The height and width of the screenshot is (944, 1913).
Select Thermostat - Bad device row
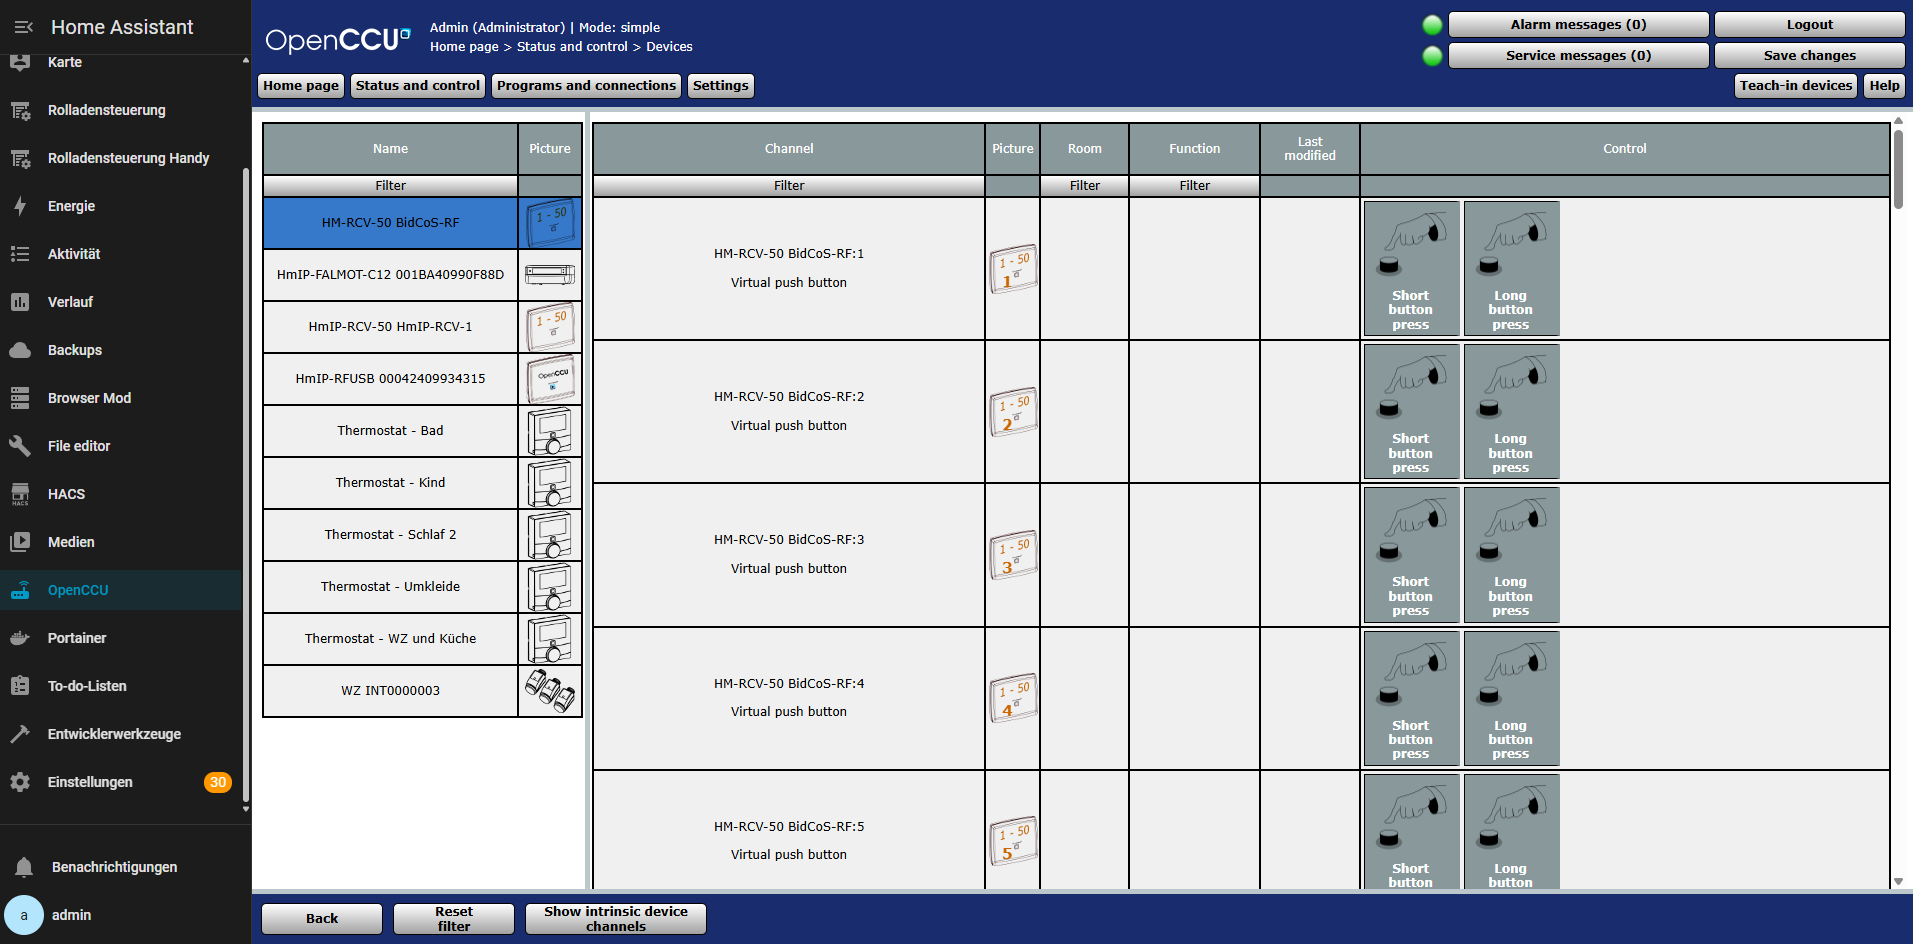(390, 431)
